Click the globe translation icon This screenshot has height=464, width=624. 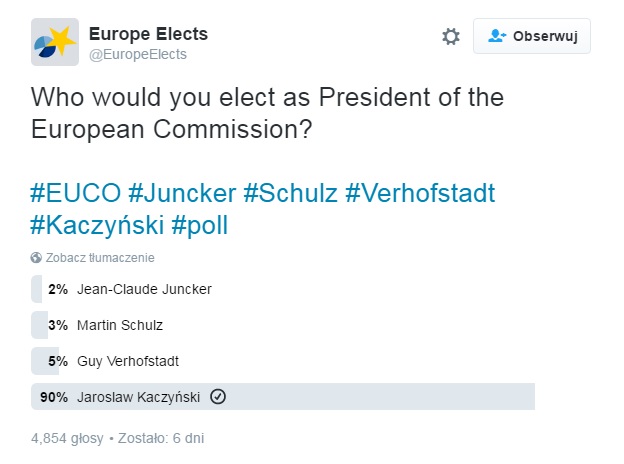[36, 257]
